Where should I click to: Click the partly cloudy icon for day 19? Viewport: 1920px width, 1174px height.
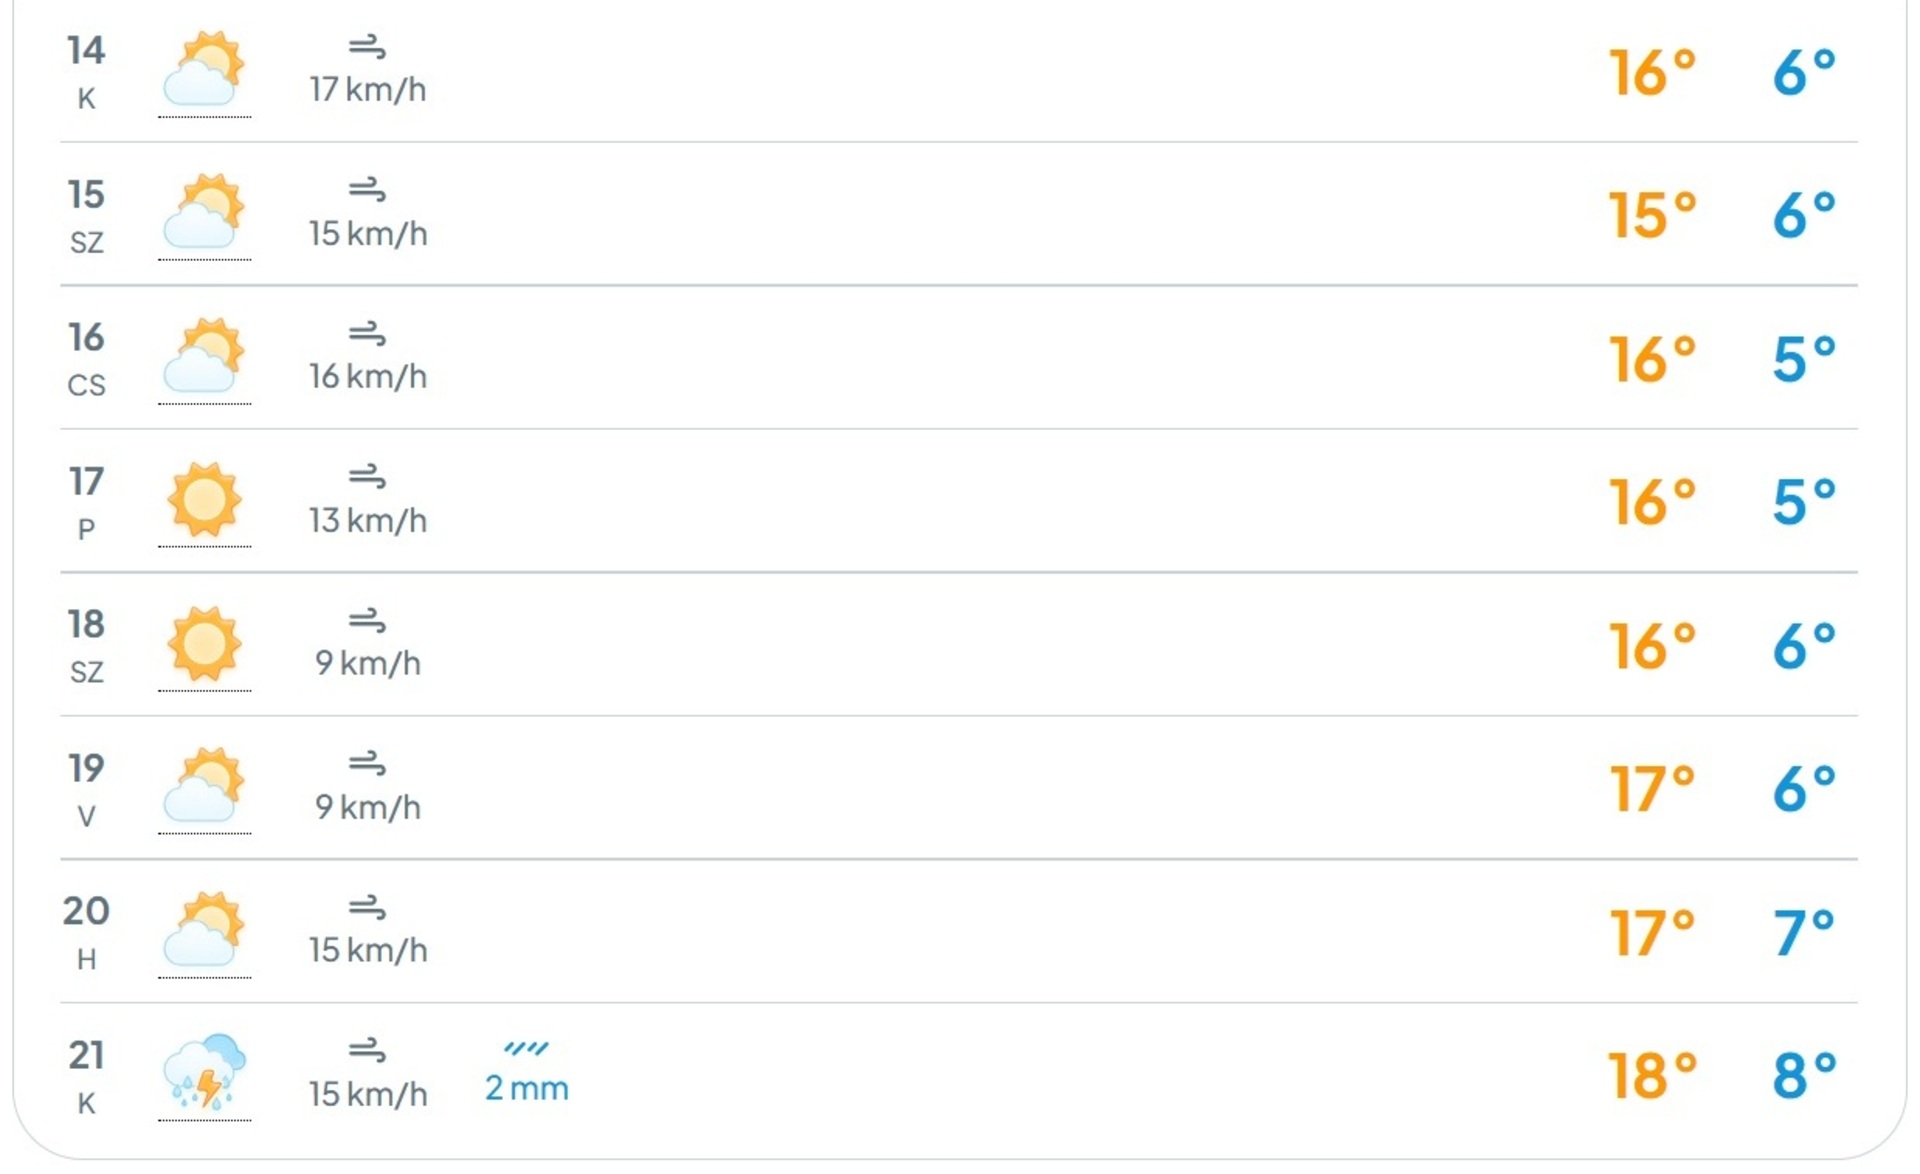(204, 787)
